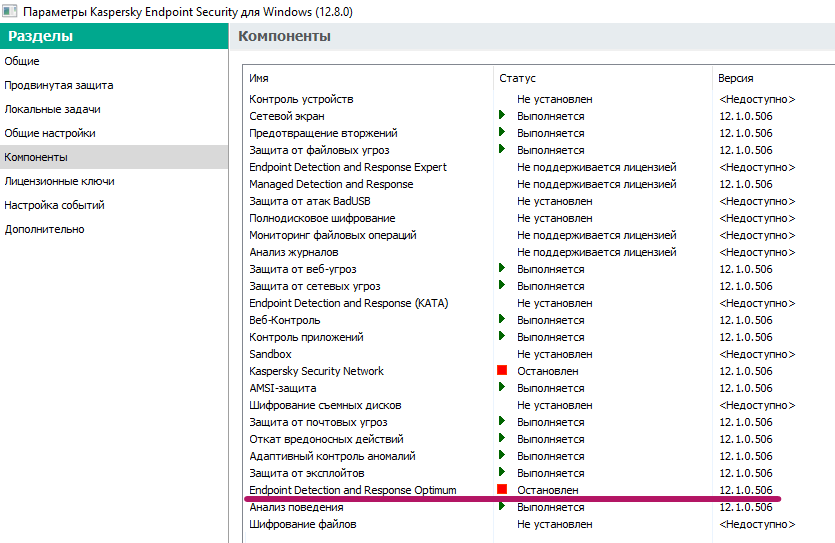The height and width of the screenshot is (543, 835).
Task: Click Не поддерживается лицензией status for Анализ журналов
Action: click(596, 252)
